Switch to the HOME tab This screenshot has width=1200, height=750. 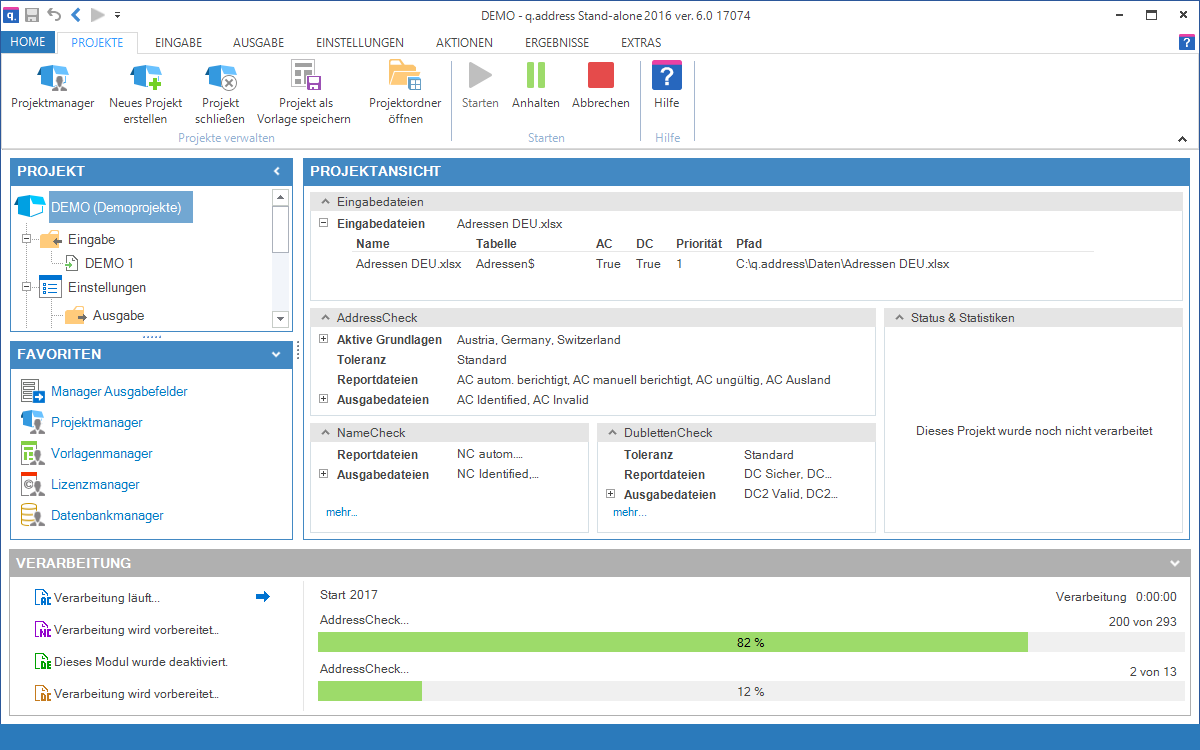[28, 43]
